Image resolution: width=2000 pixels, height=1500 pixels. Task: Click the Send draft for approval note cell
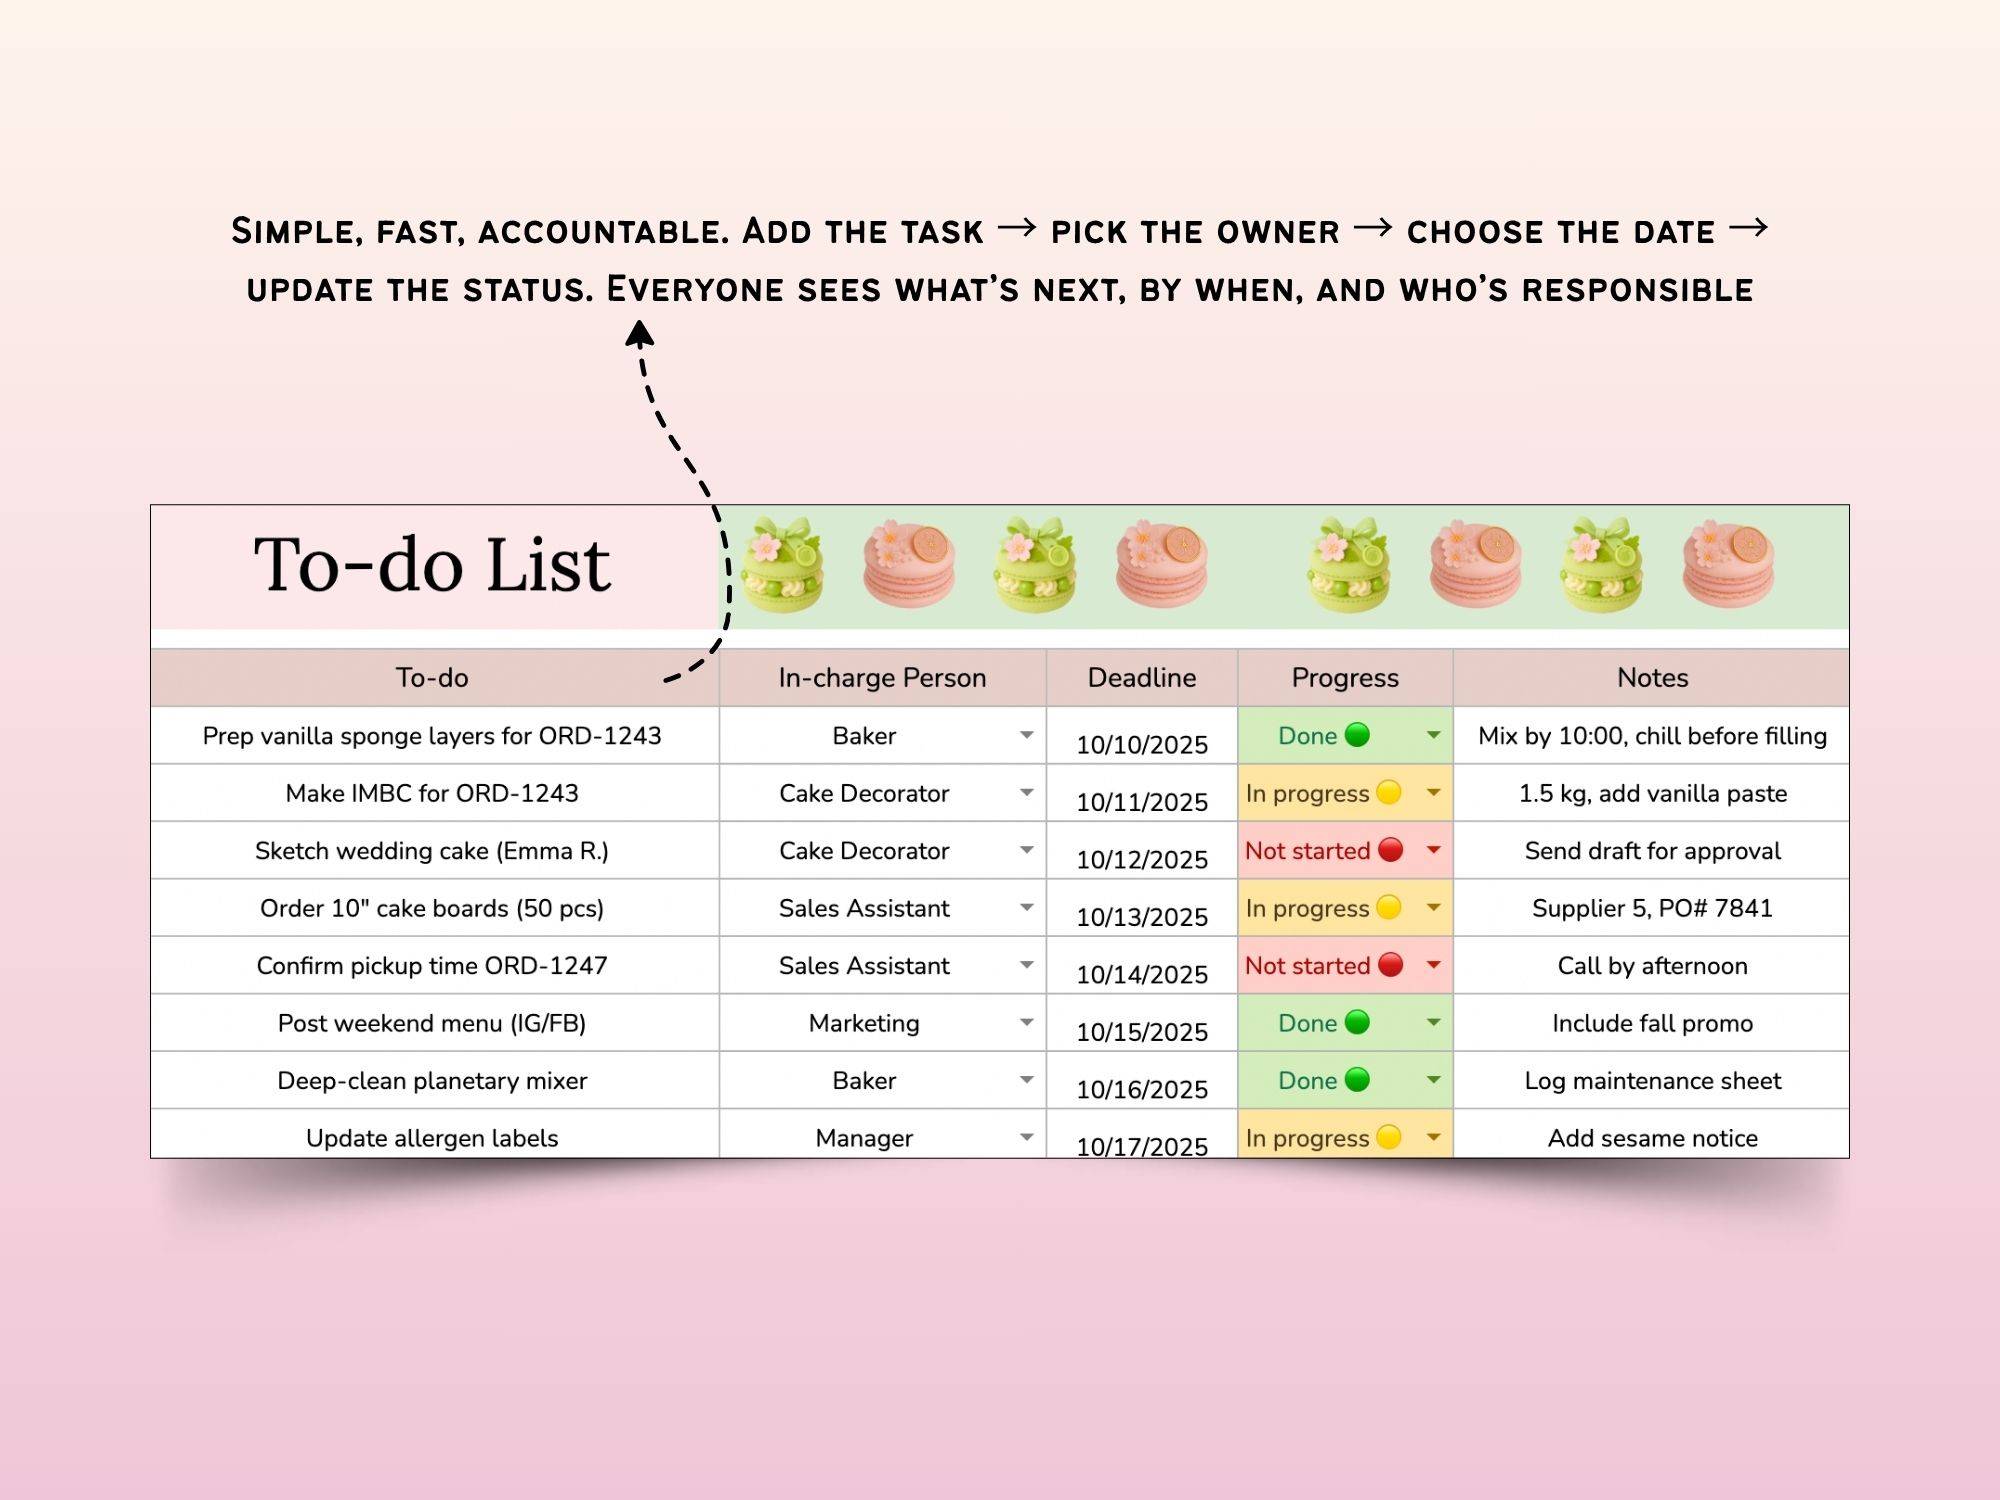(x=1651, y=851)
